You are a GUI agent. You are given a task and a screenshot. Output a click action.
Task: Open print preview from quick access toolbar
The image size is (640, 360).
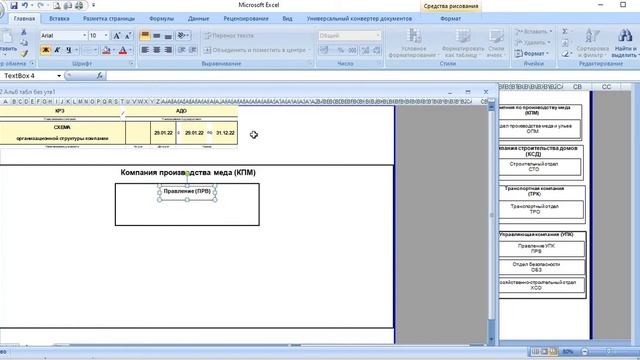57,5
